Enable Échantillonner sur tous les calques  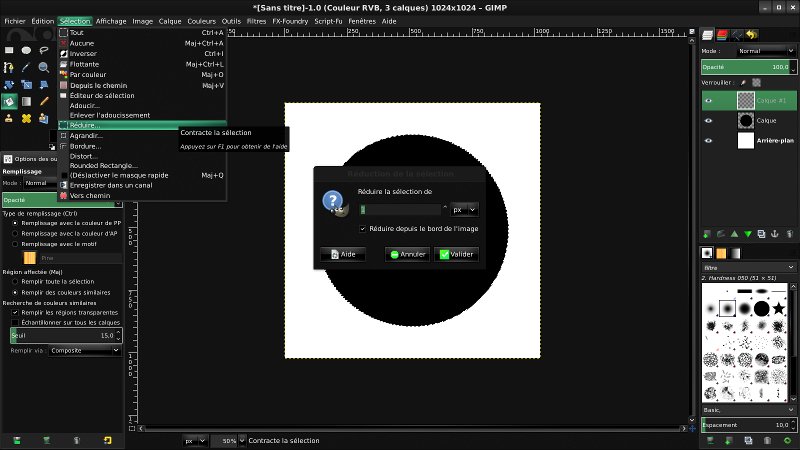click(x=15, y=322)
